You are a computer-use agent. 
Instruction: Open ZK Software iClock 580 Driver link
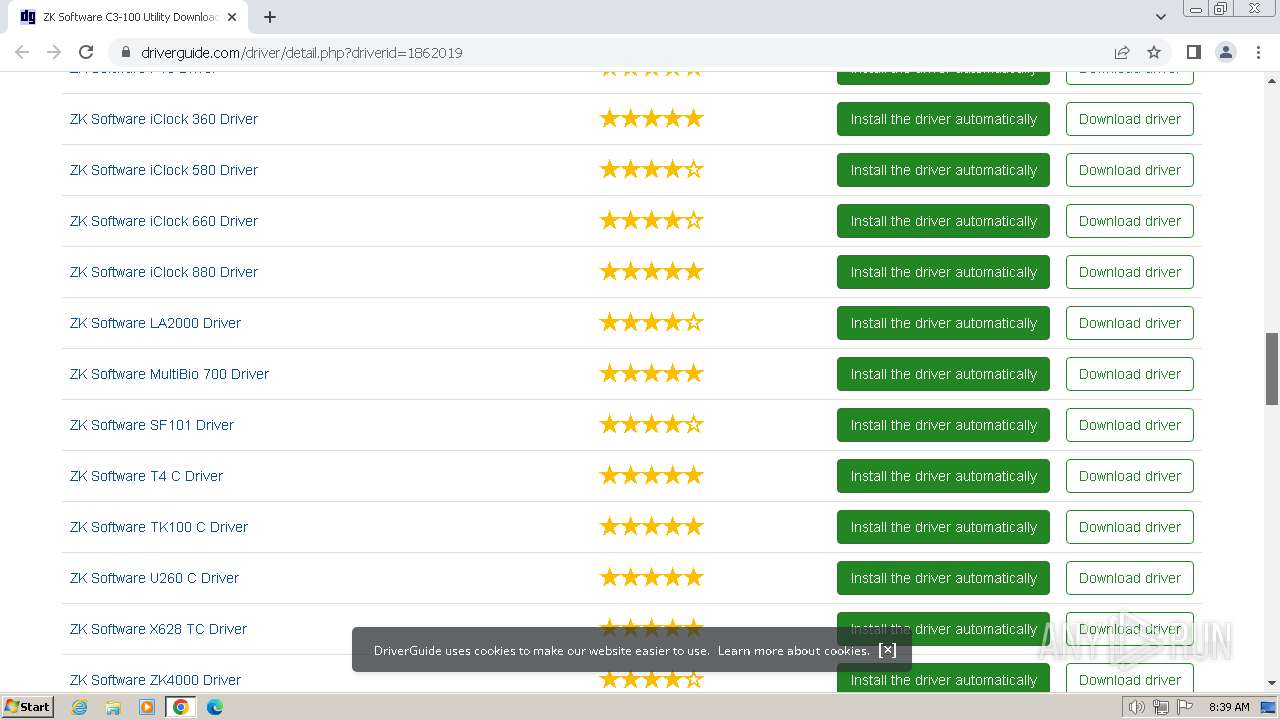[x=164, y=170]
